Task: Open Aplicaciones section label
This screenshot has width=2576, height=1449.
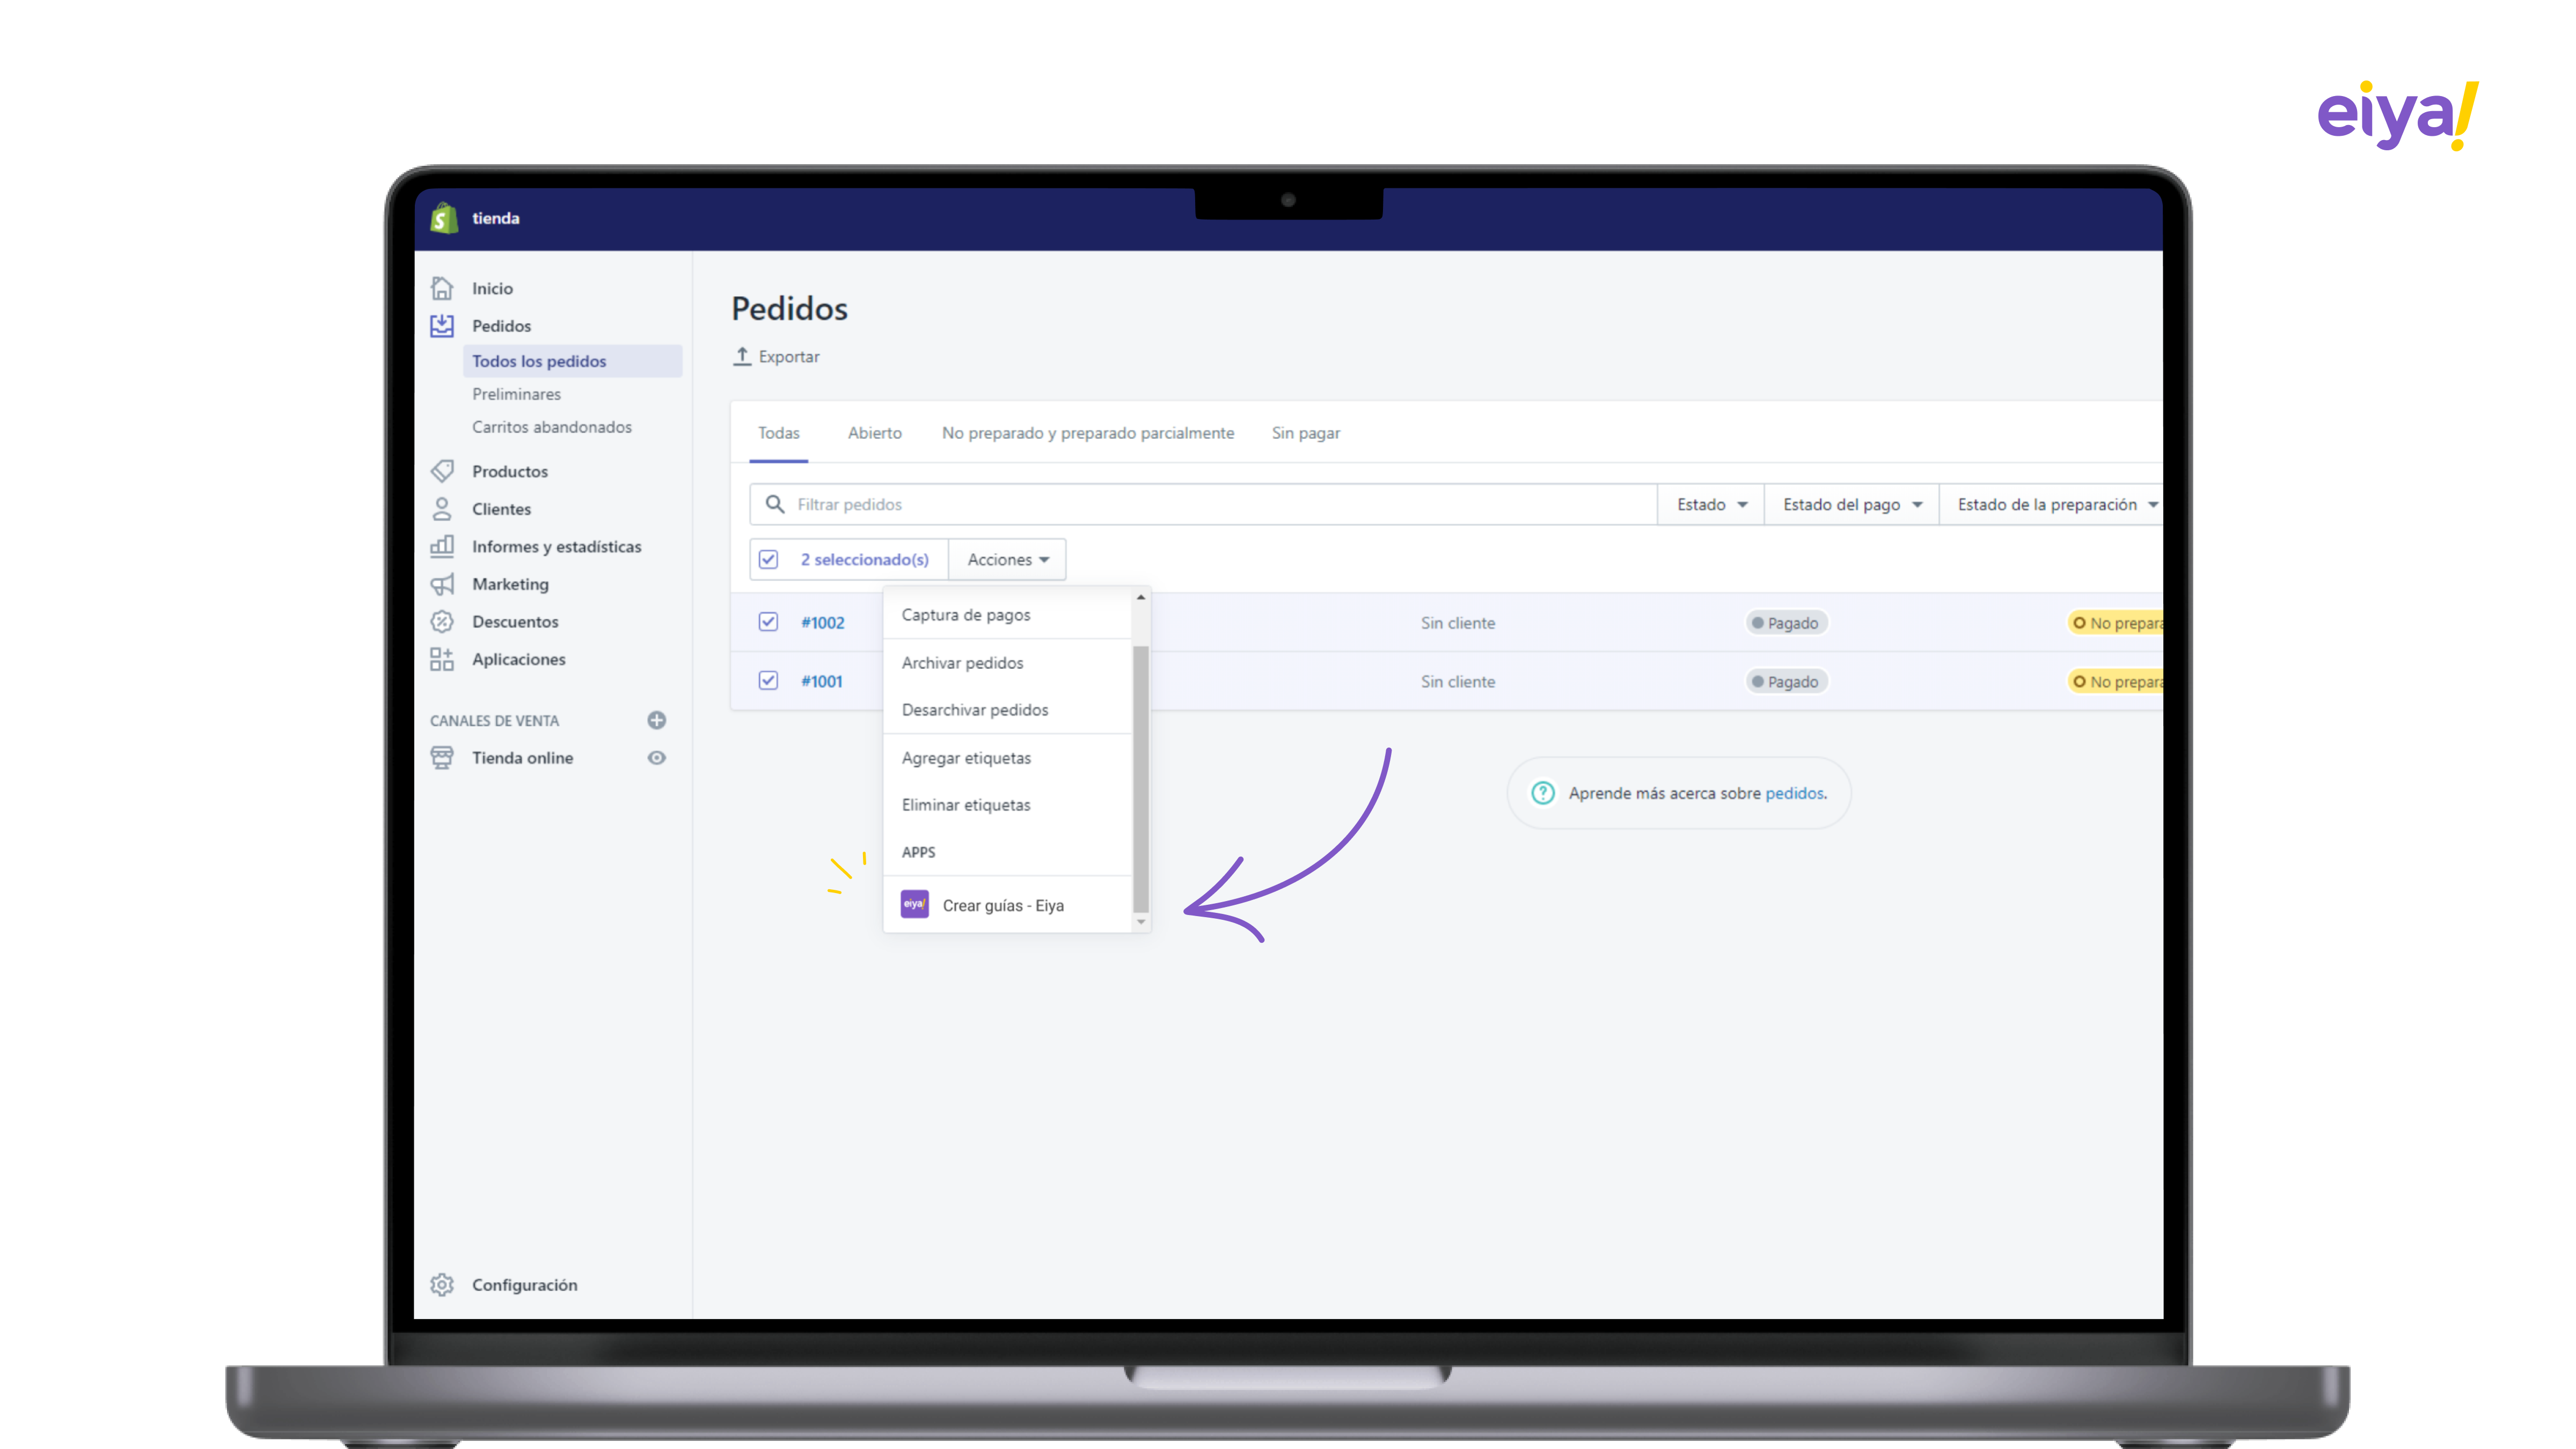Action: [519, 659]
